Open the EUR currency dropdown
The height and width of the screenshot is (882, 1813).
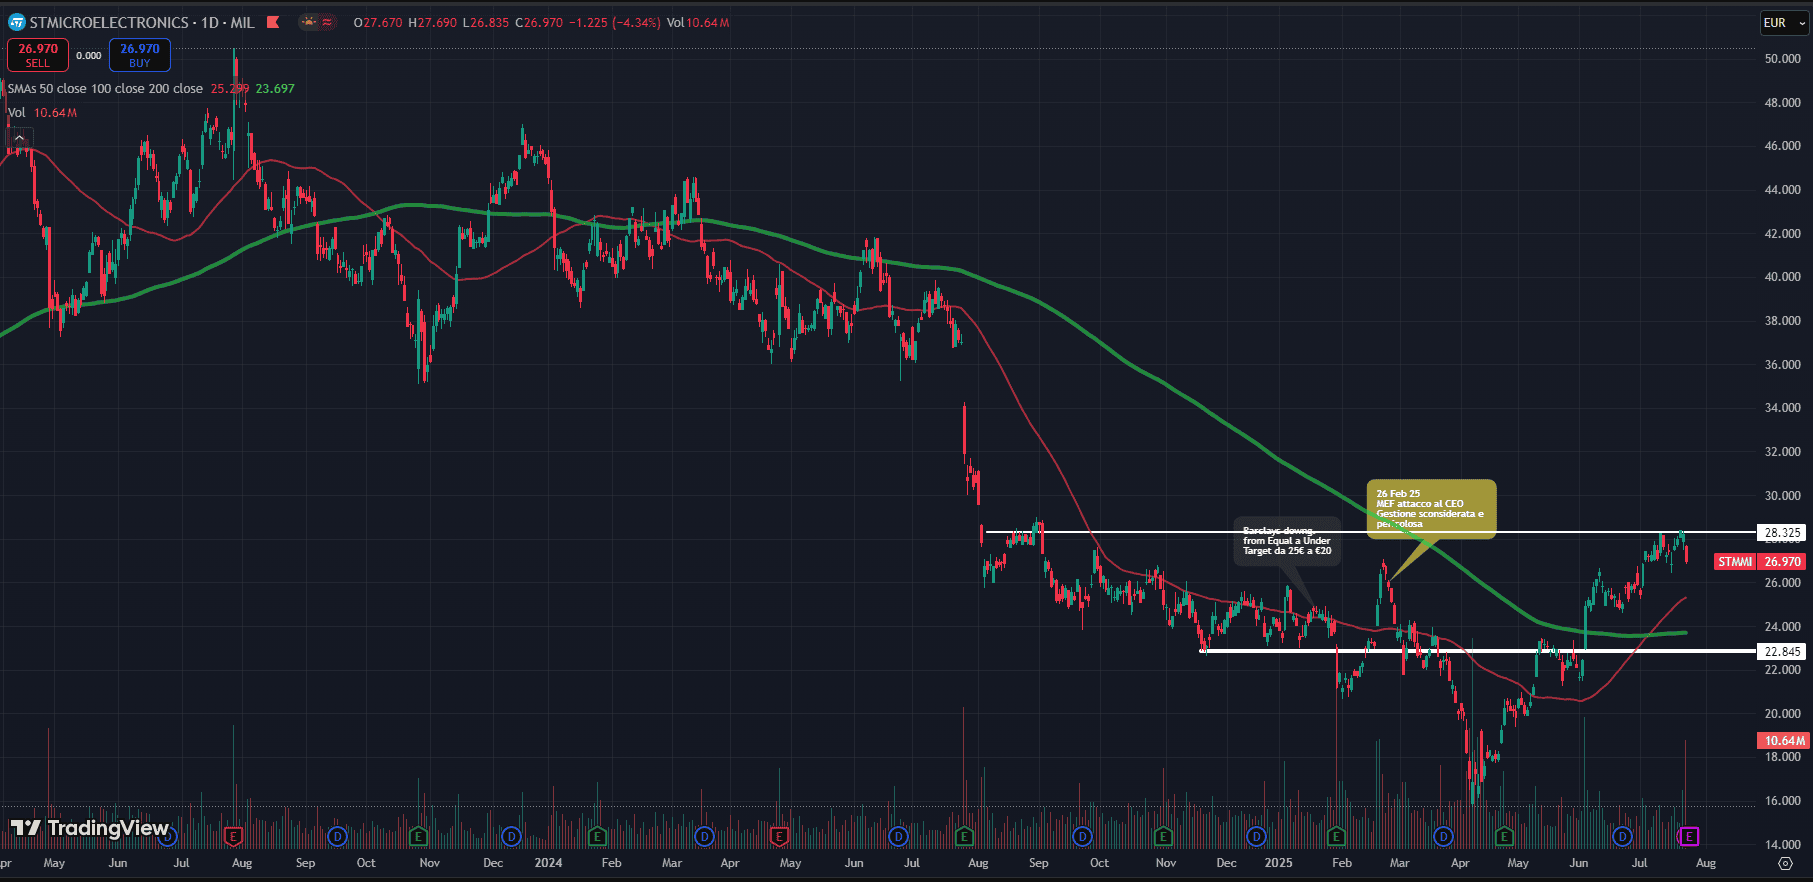coord(1784,23)
